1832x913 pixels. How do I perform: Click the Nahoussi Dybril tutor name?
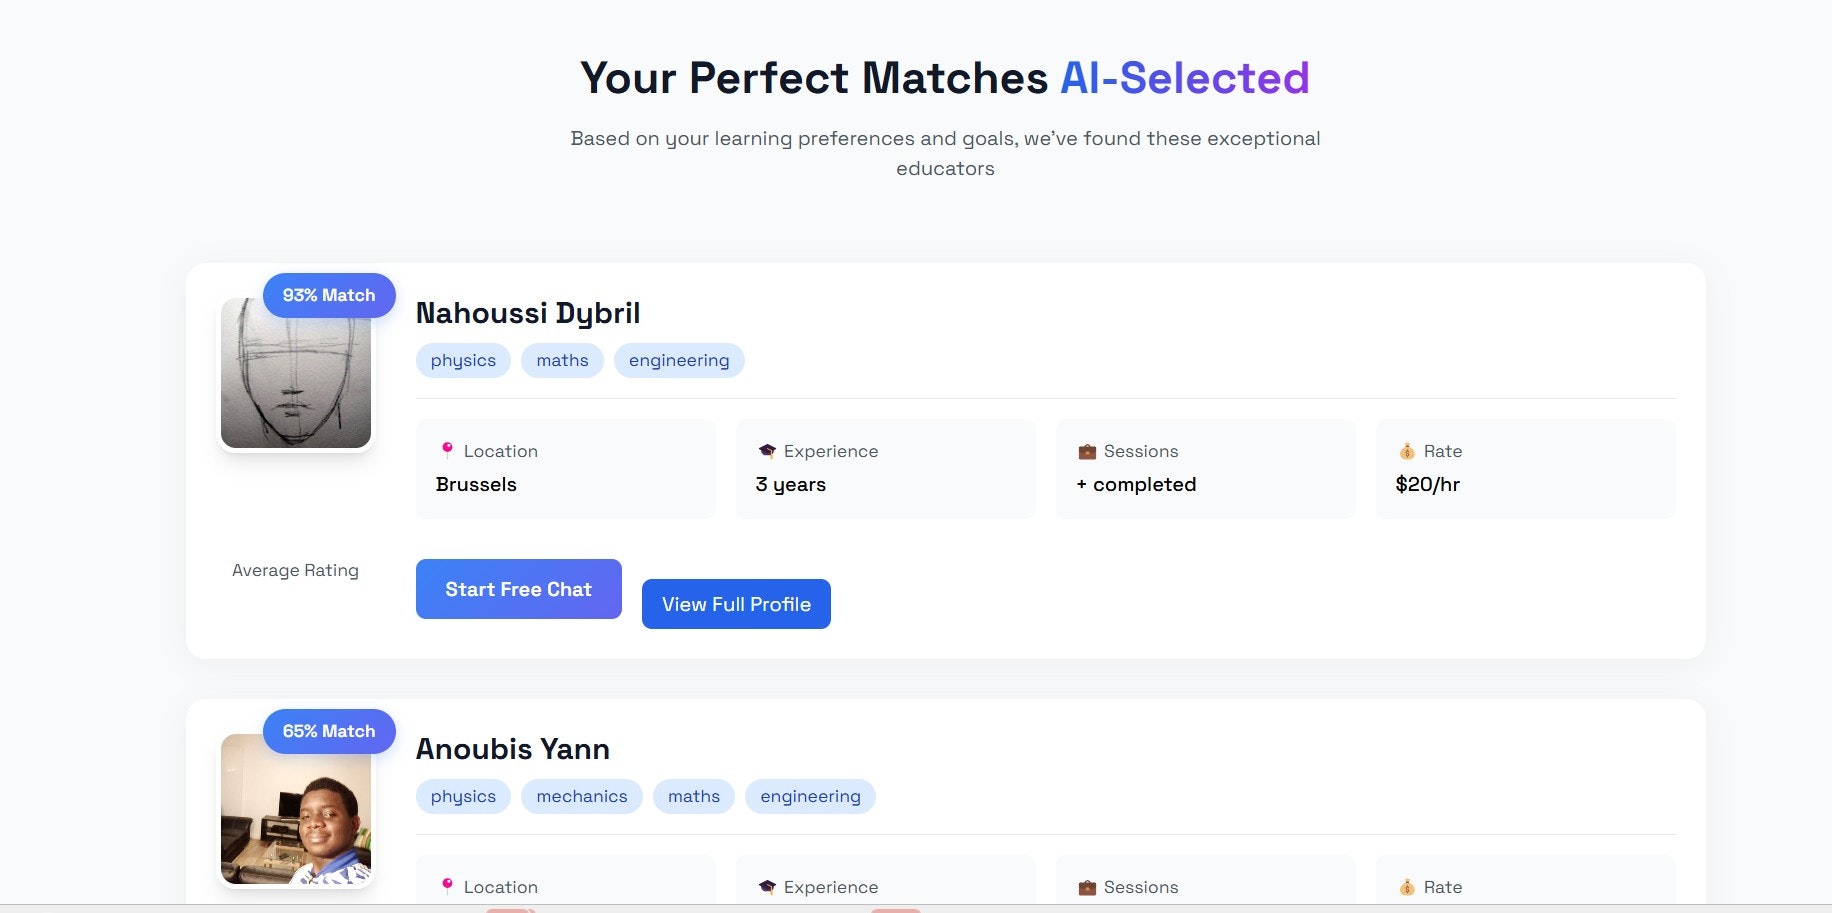[x=528, y=313]
